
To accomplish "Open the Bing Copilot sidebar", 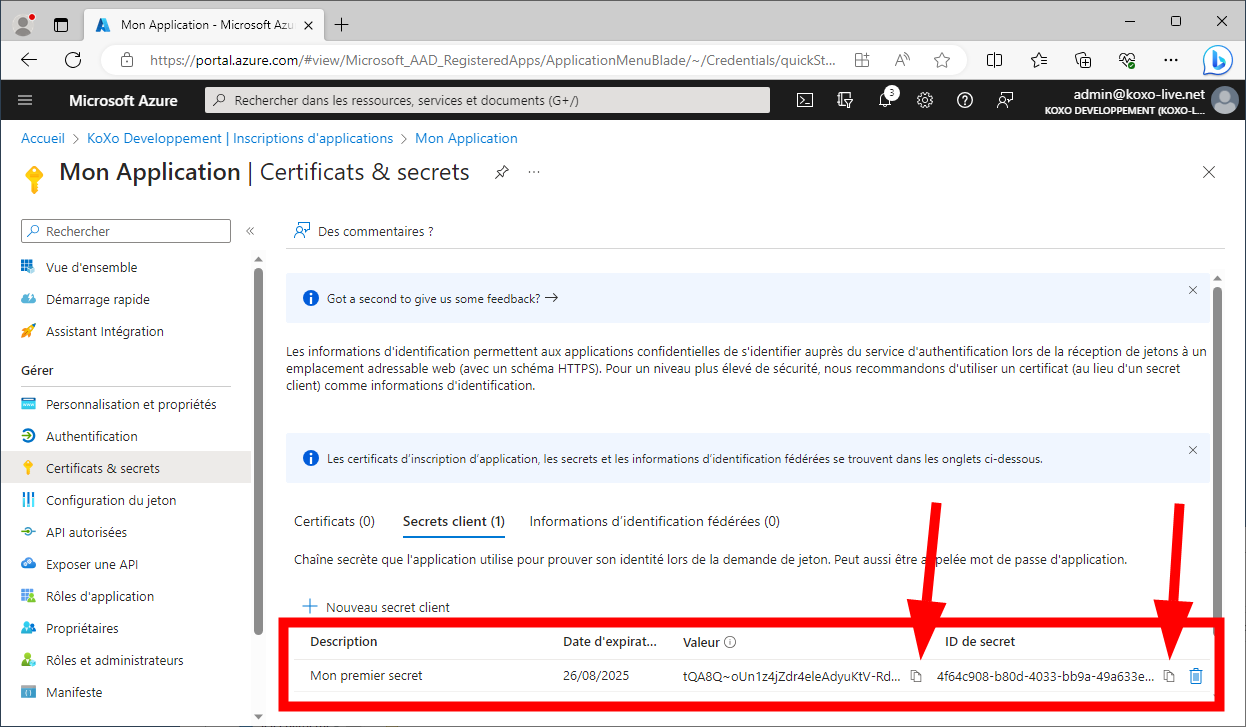I will [1217, 60].
